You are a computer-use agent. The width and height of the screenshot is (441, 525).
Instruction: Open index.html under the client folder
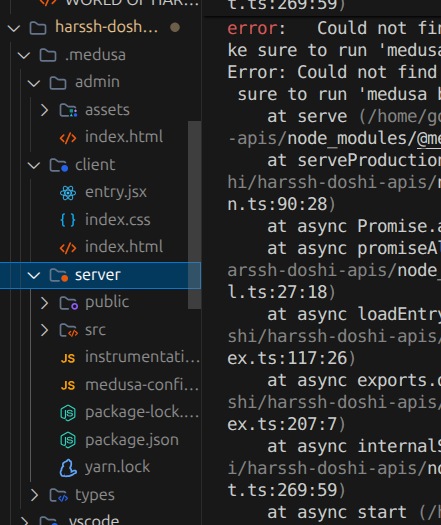point(124,247)
